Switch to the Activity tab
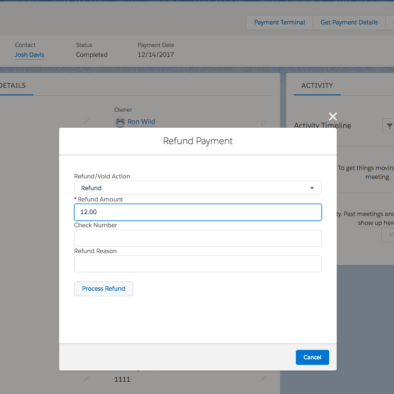The width and height of the screenshot is (394, 394). click(x=317, y=86)
